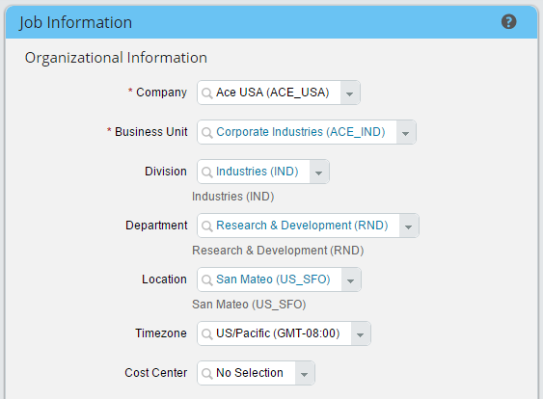Expand the Cost Center dropdown arrow

click(x=304, y=373)
